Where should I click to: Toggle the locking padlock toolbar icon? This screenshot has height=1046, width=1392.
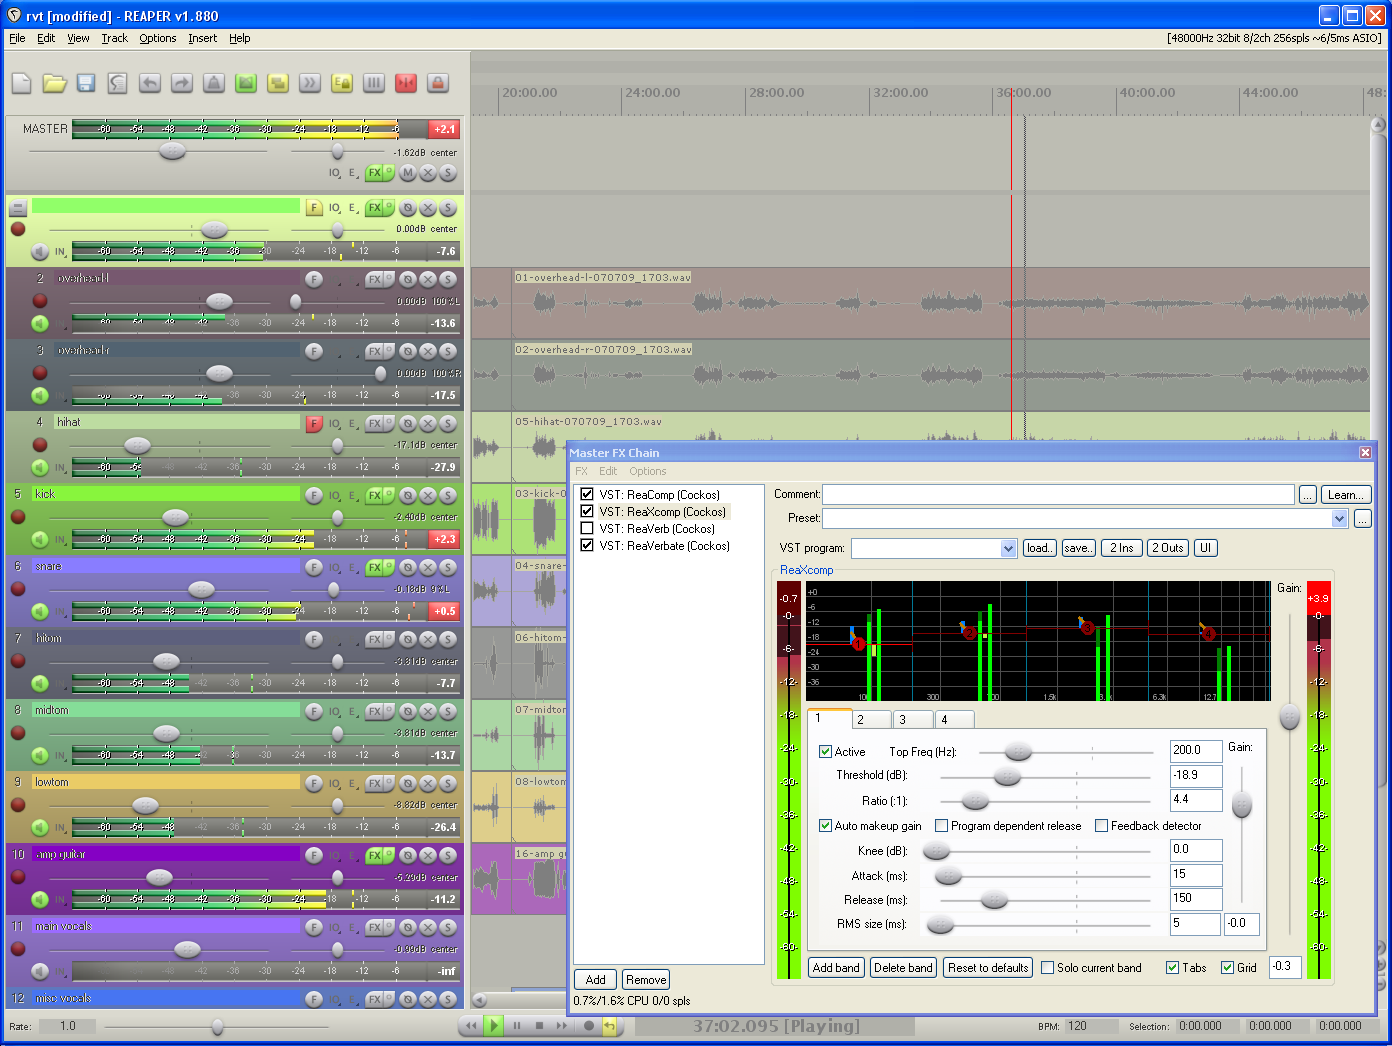[x=438, y=83]
